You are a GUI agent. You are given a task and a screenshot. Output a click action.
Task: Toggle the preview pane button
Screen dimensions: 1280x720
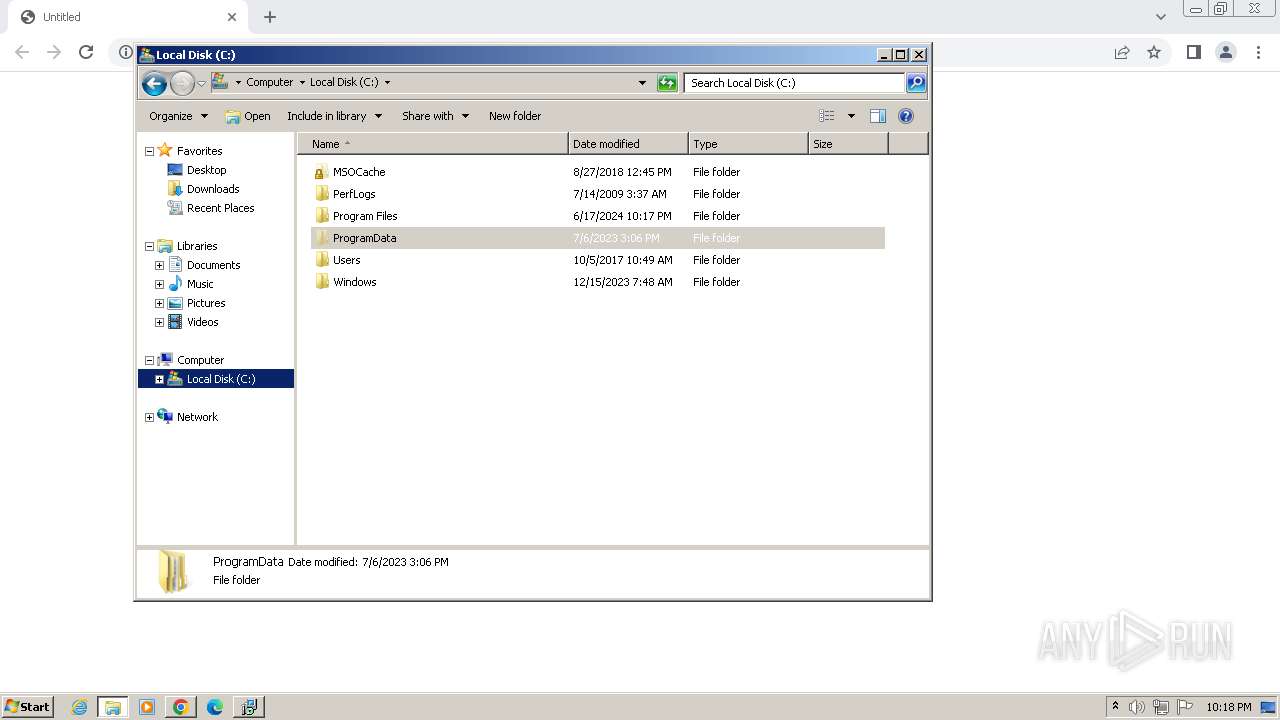click(878, 116)
